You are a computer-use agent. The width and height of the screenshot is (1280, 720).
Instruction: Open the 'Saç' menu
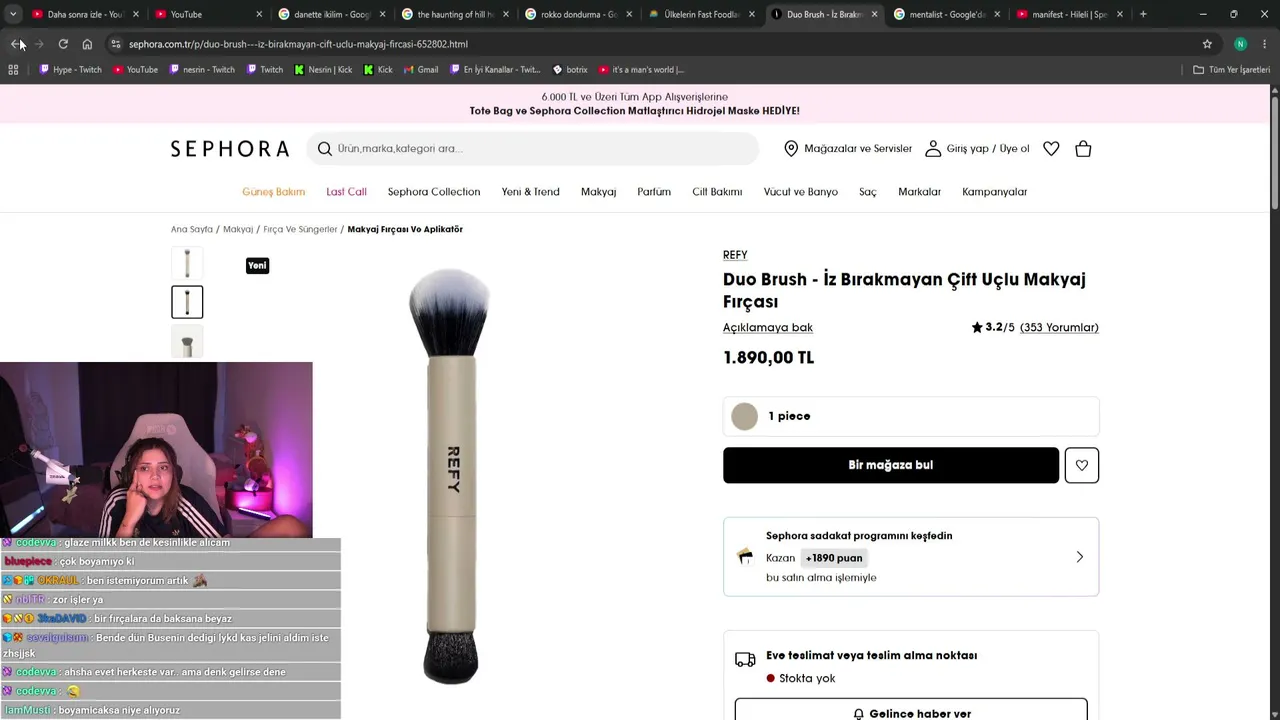[868, 192]
